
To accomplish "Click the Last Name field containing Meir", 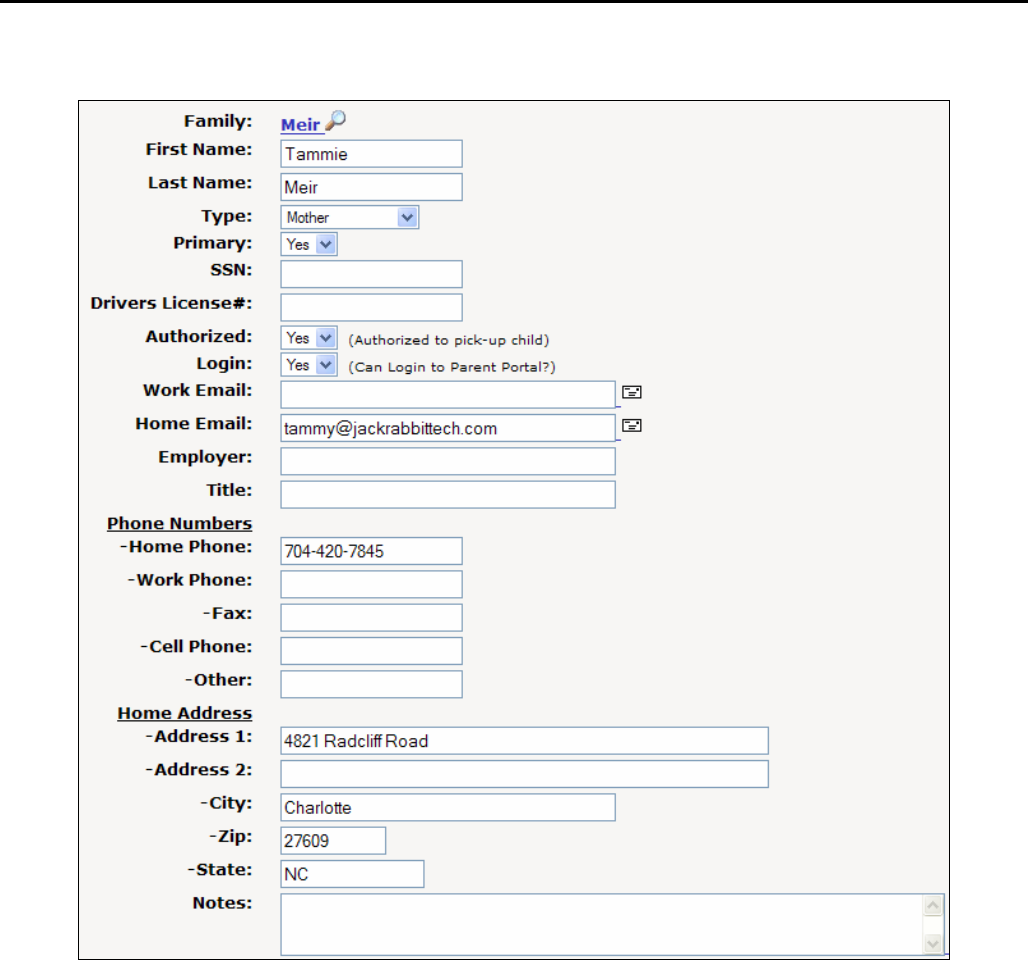I will [371, 188].
